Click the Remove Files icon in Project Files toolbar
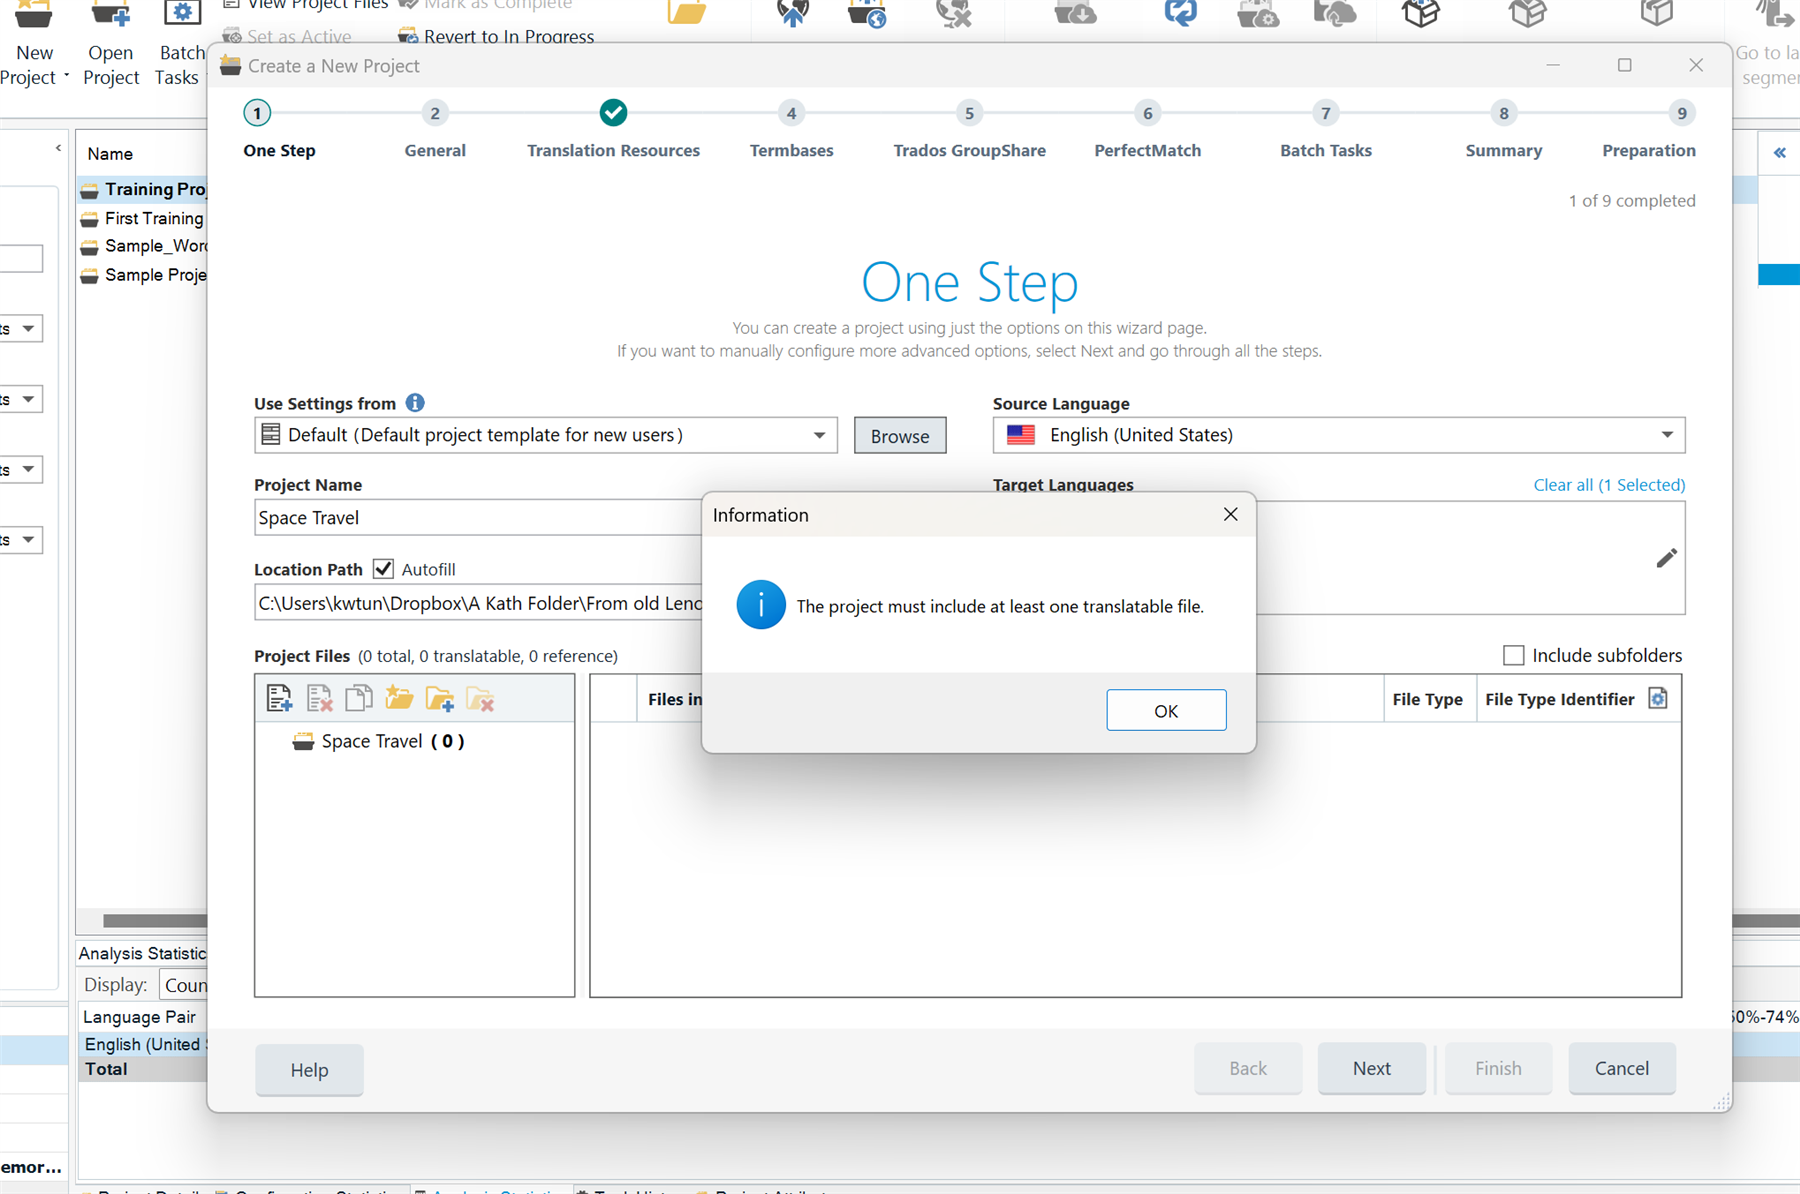This screenshot has height=1194, width=1800. 319,698
